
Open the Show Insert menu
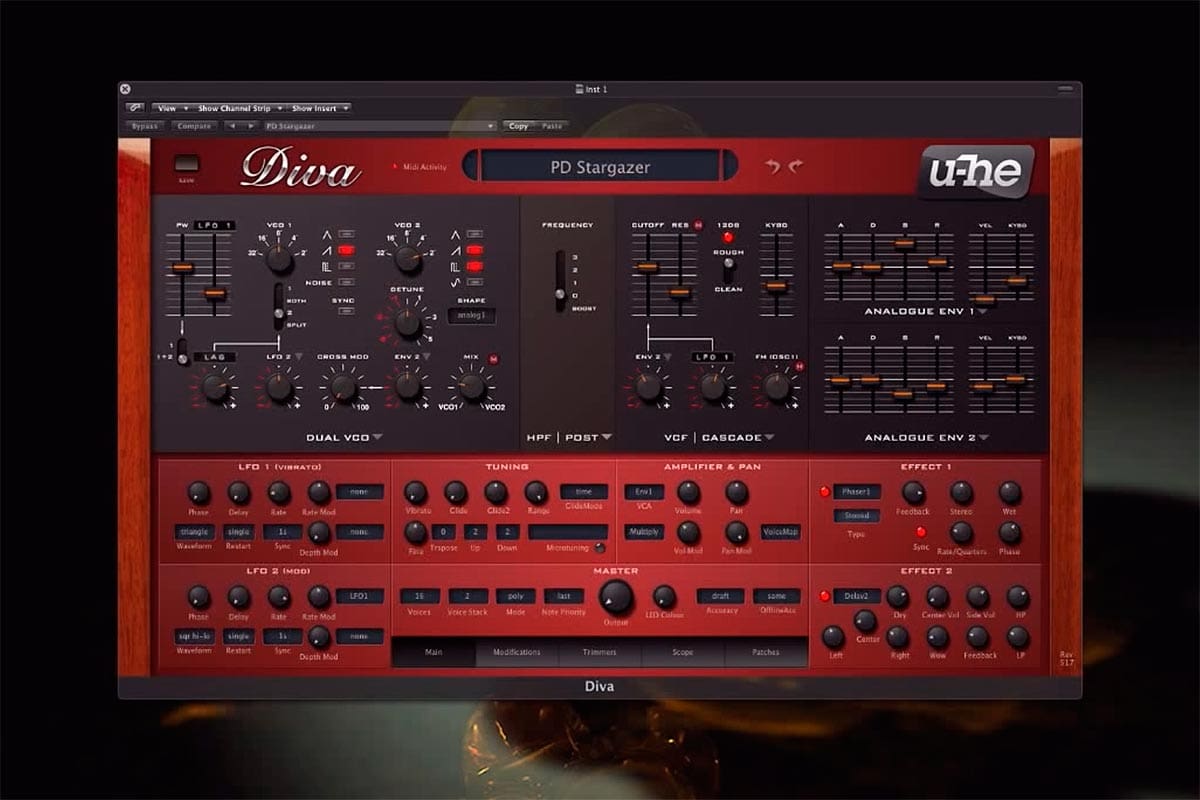click(320, 108)
